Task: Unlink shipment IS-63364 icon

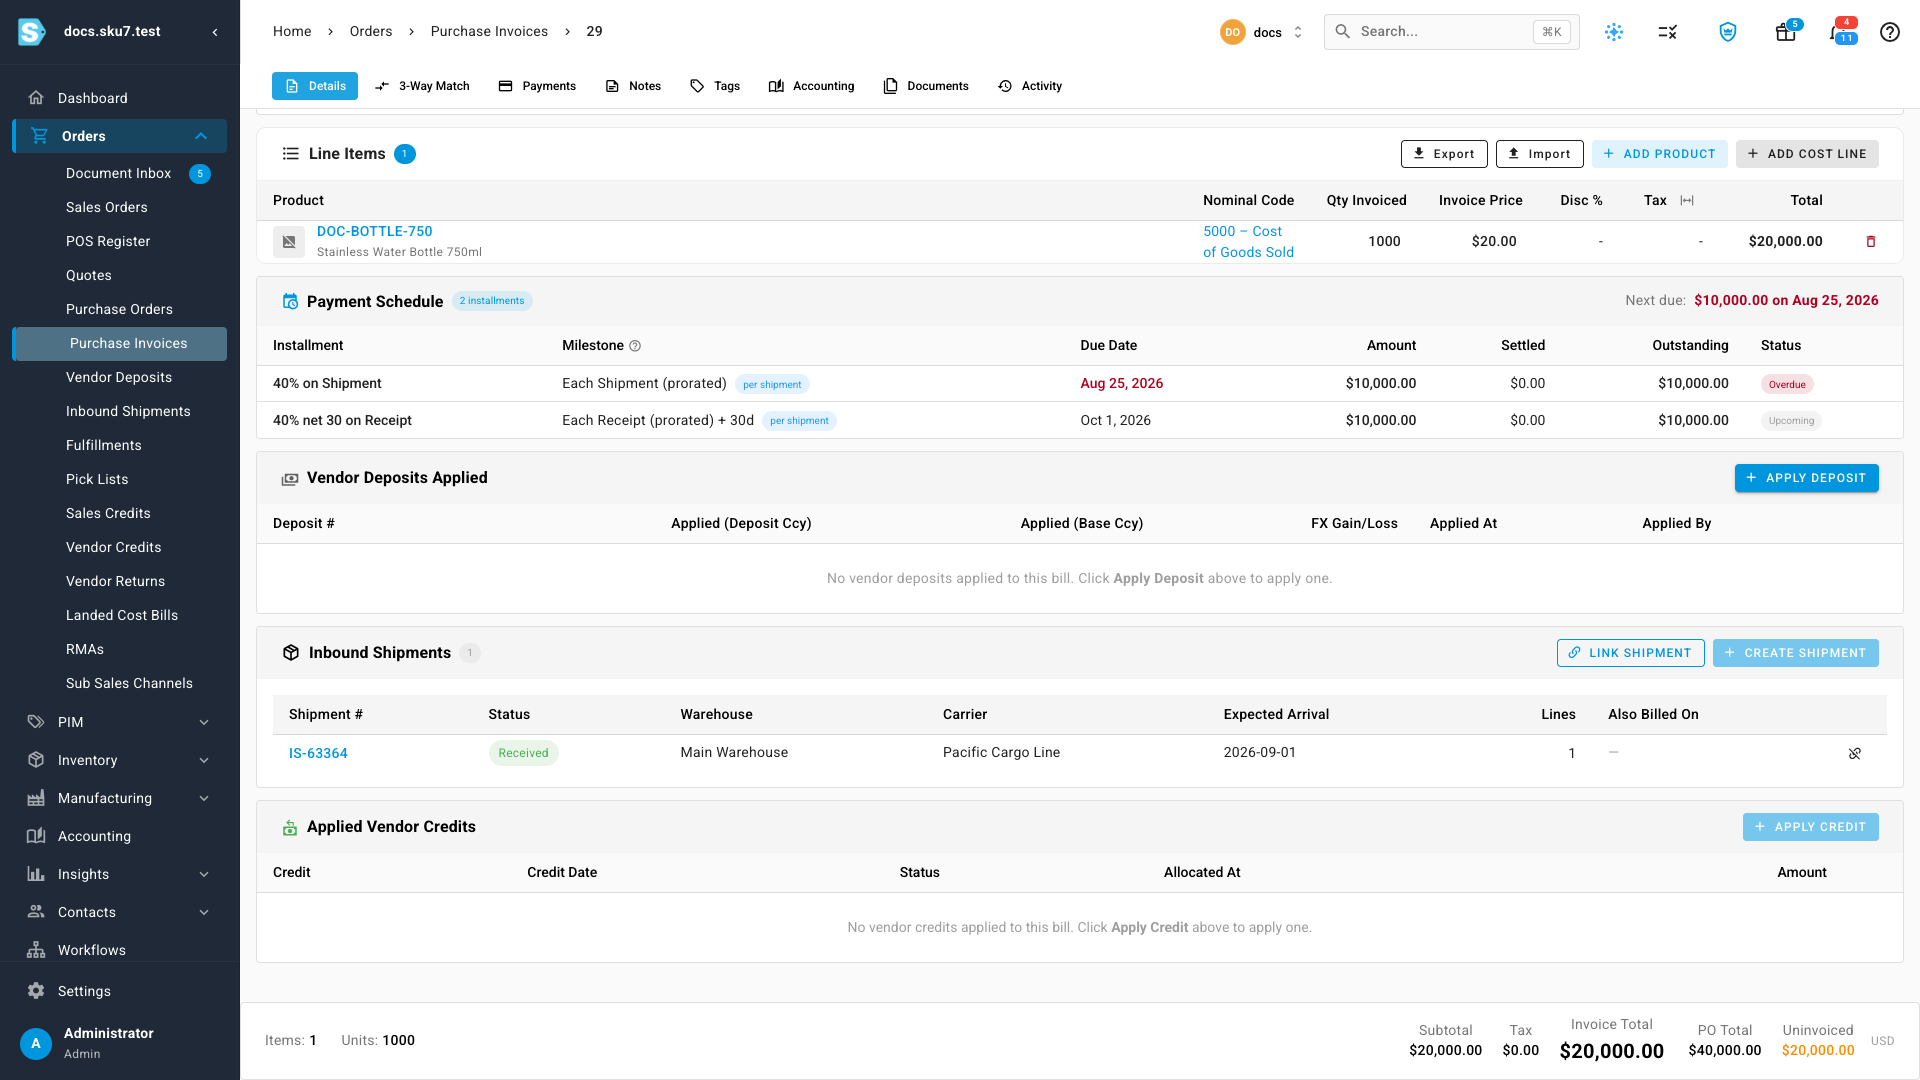Action: pos(1855,754)
